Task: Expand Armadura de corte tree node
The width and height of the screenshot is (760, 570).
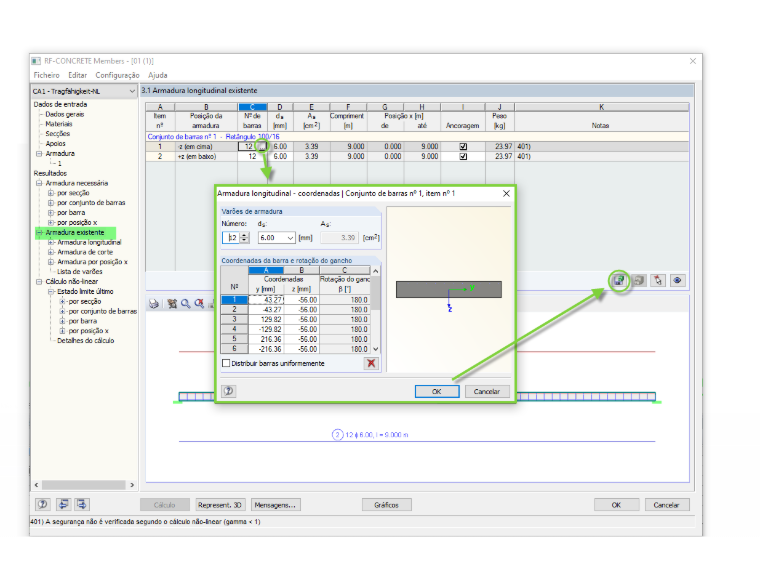Action: 51,252
